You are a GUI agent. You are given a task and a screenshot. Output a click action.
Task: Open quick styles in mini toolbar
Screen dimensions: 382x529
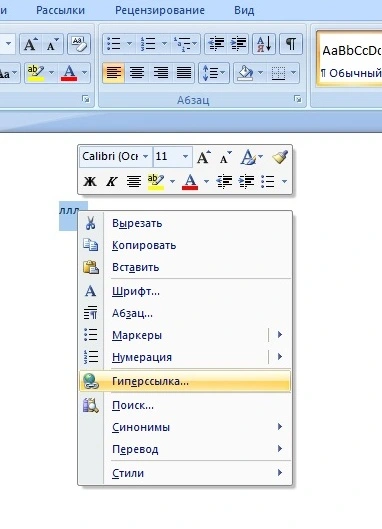coord(251,157)
